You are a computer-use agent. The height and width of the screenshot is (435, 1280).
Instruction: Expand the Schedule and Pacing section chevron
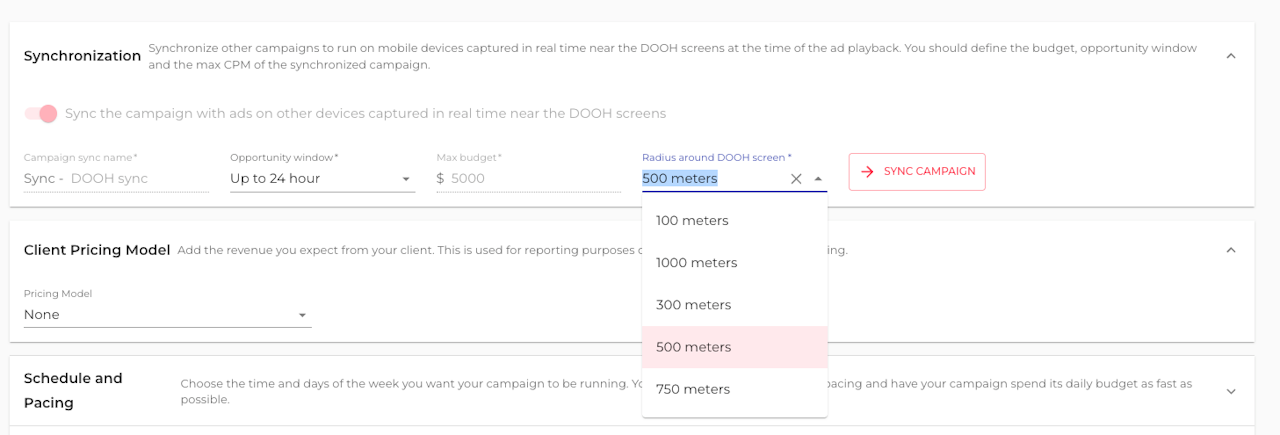pos(1231,391)
